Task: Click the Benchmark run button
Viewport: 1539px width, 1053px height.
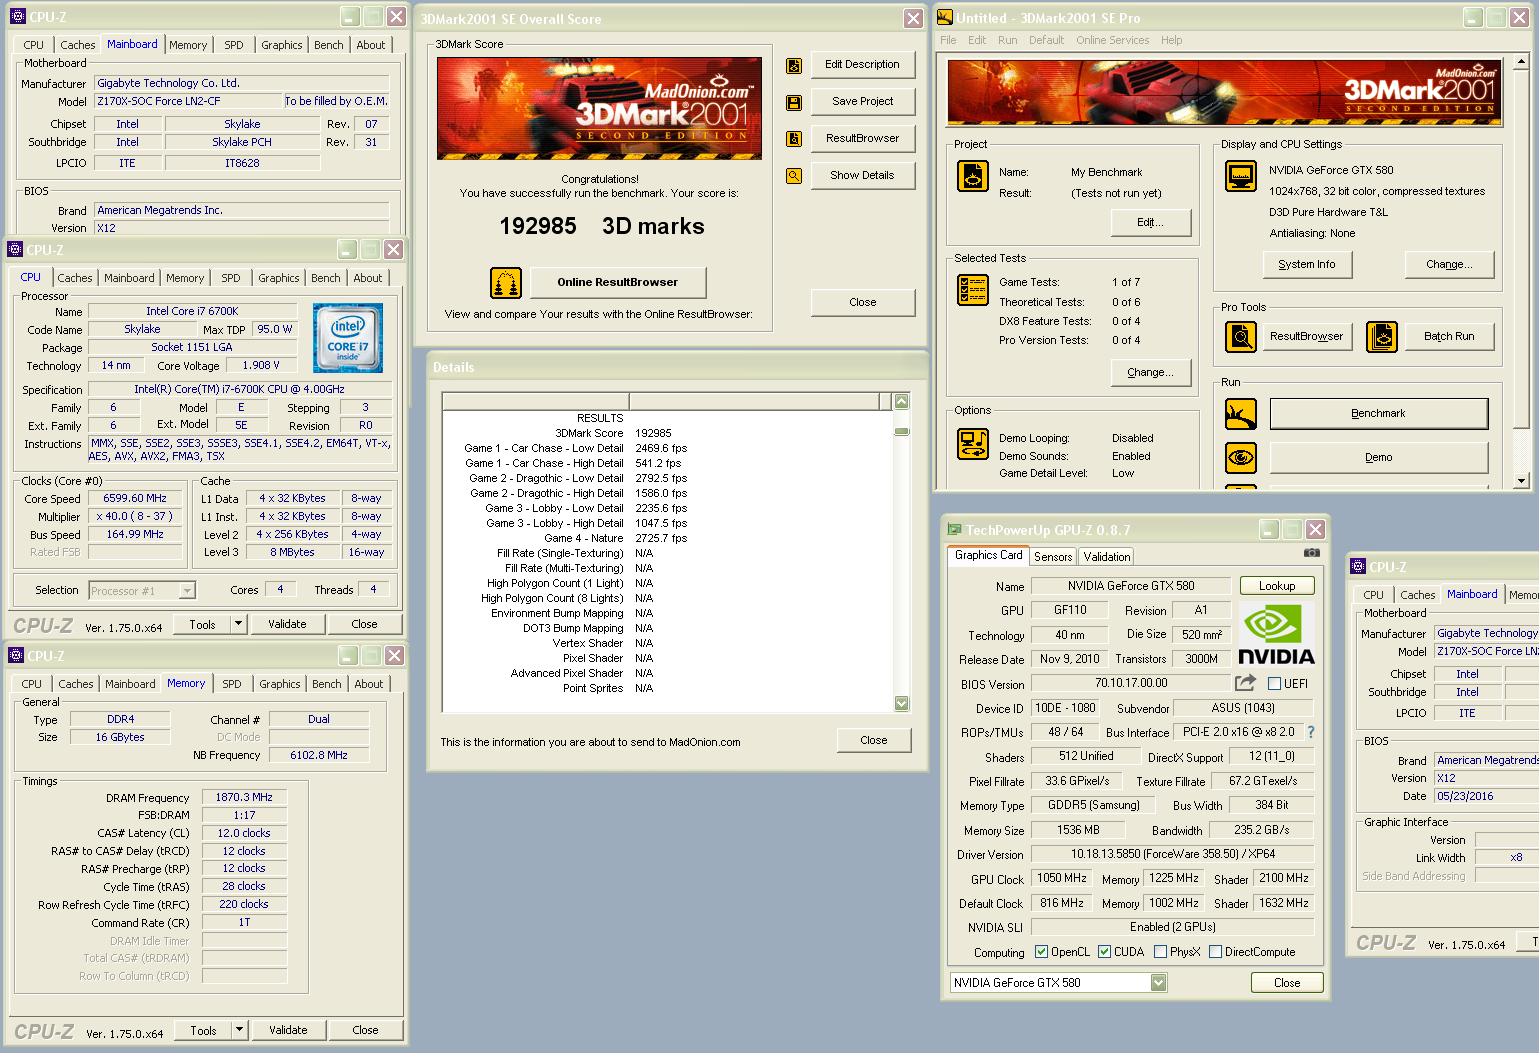Action: pyautogui.click(x=1378, y=413)
